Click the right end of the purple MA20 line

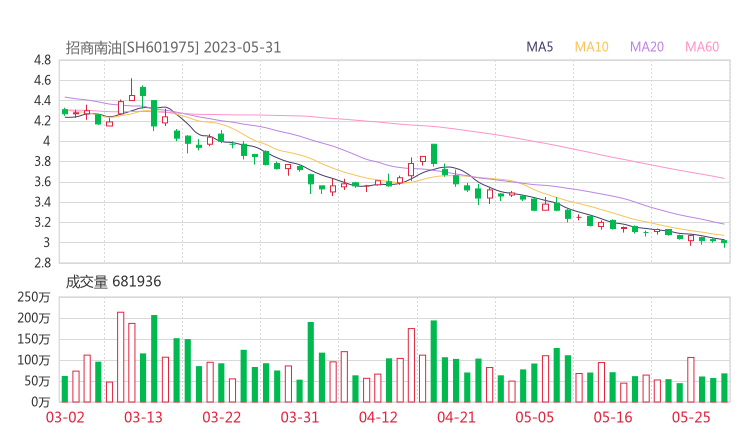[x=723, y=223]
